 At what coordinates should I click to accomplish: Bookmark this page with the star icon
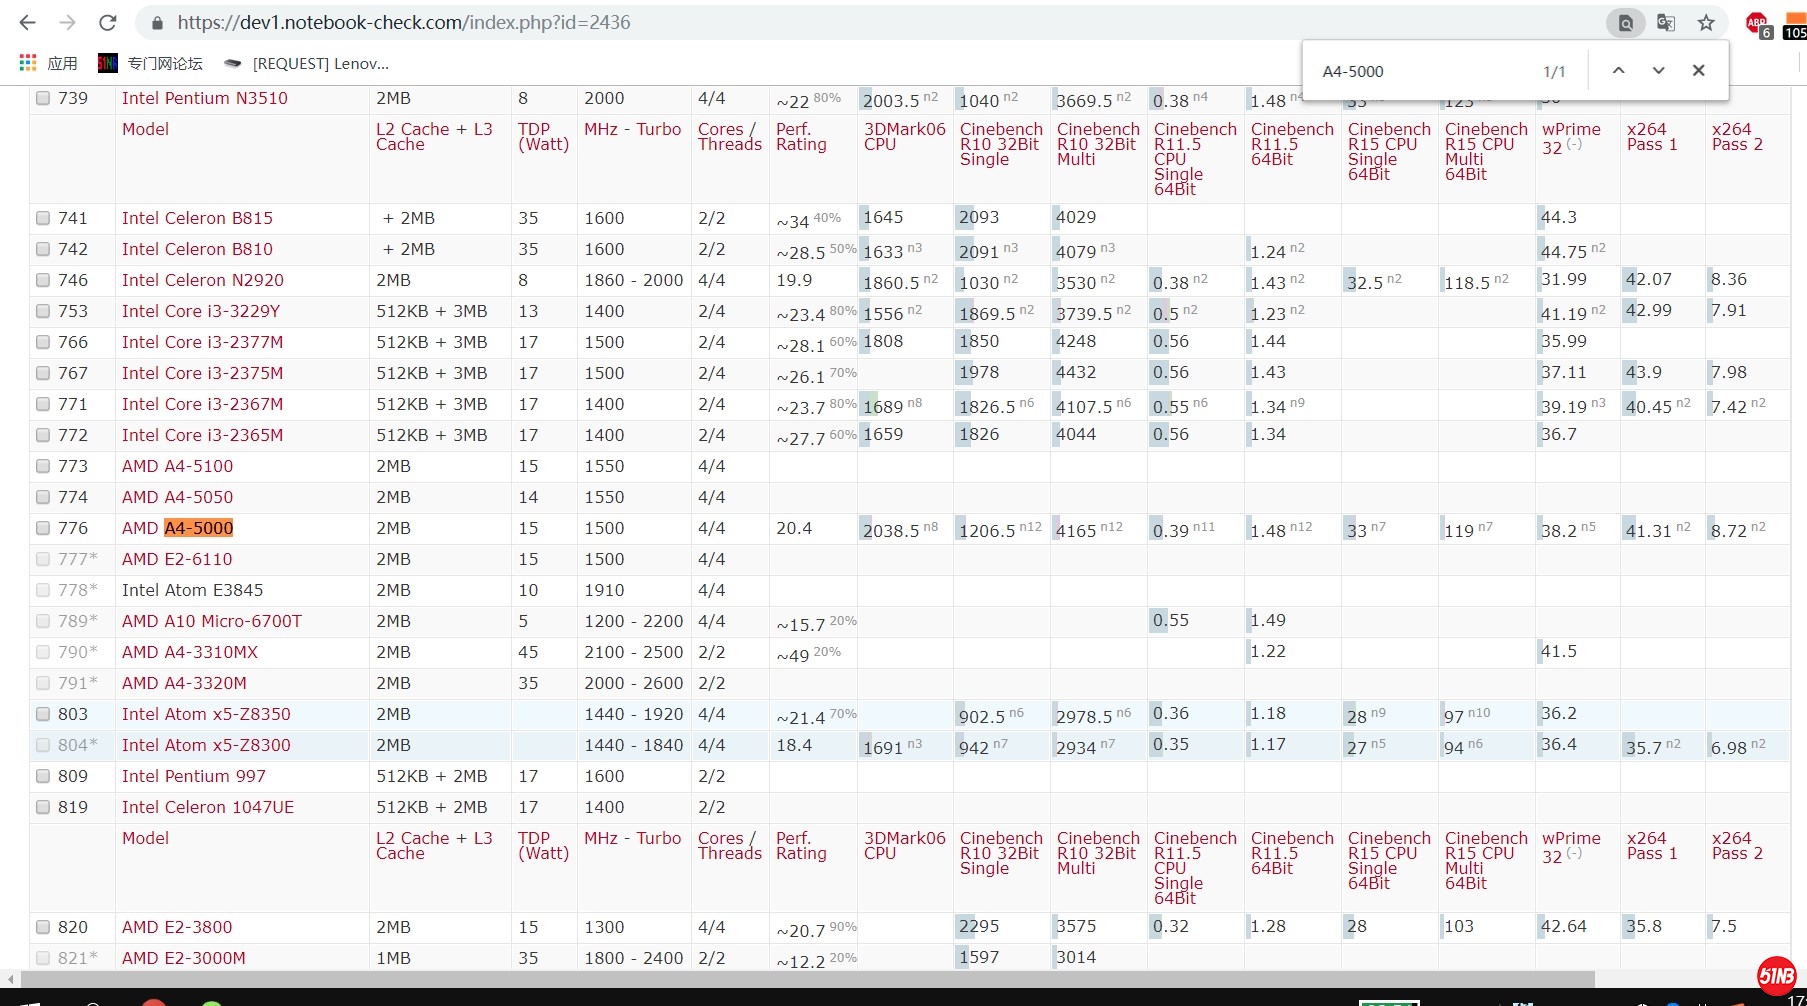[1706, 22]
